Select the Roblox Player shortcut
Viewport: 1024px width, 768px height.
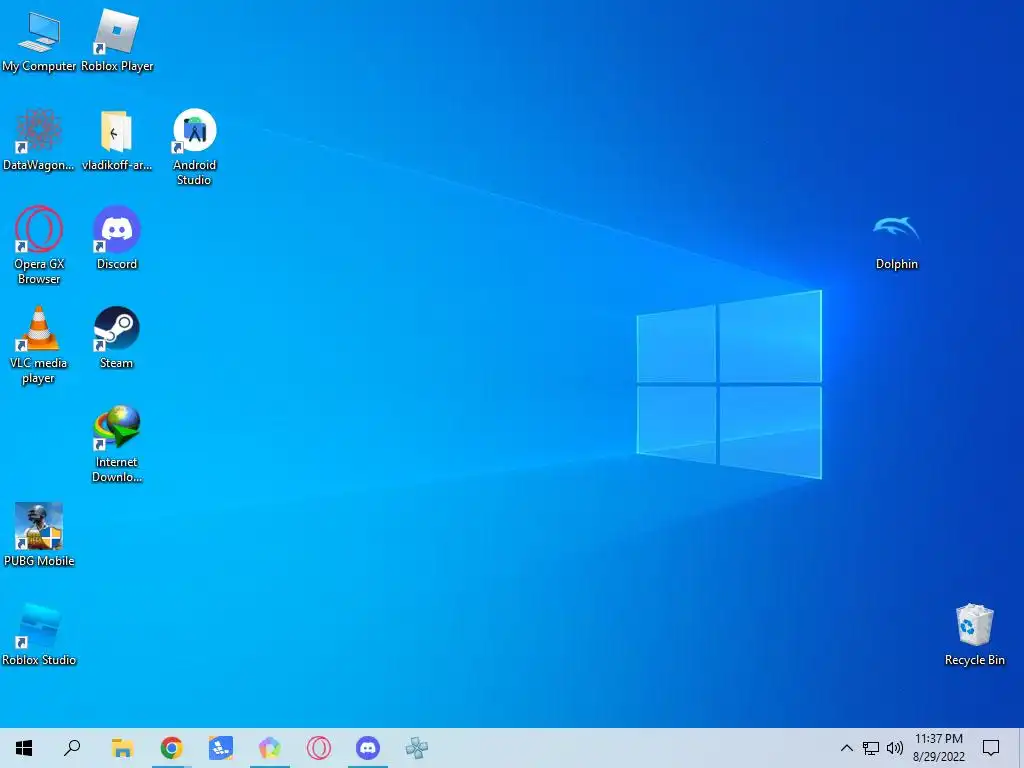(x=117, y=42)
